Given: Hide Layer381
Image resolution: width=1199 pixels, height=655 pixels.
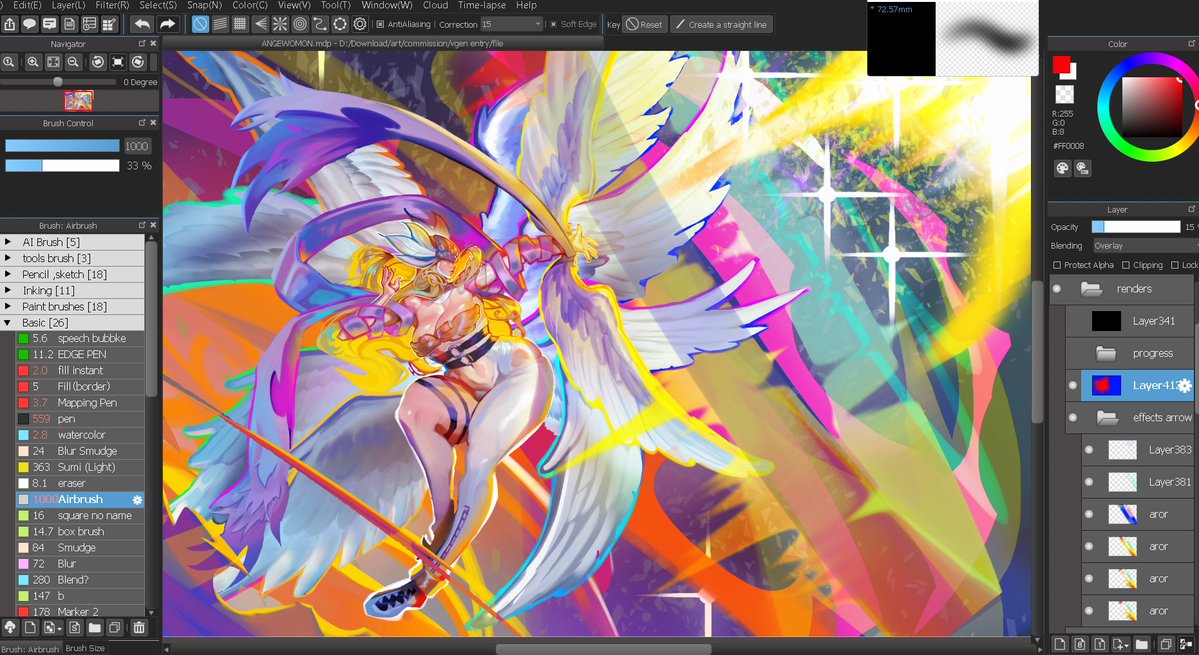Looking at the screenshot, I should [1089, 482].
